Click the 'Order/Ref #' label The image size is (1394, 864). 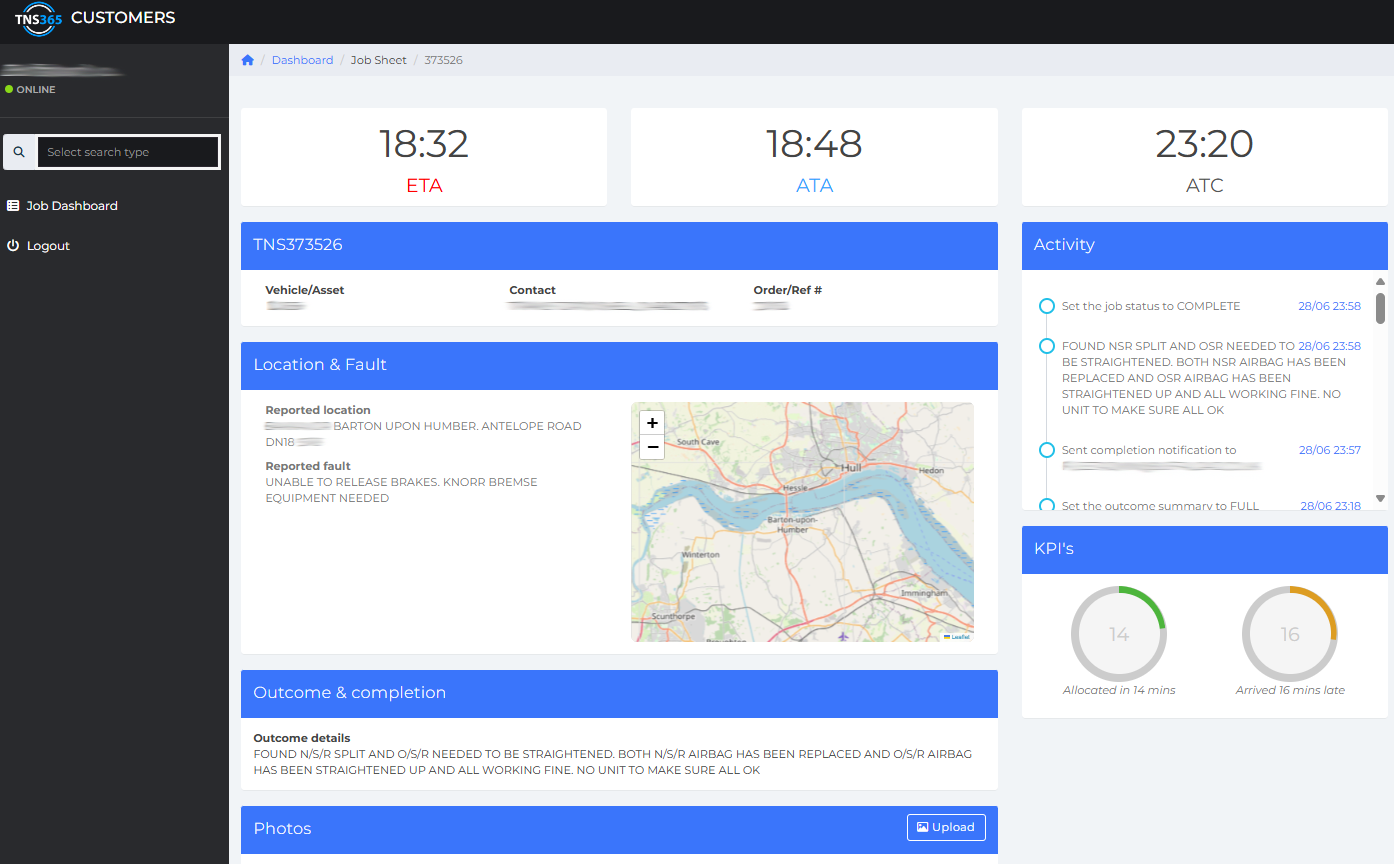(x=788, y=290)
